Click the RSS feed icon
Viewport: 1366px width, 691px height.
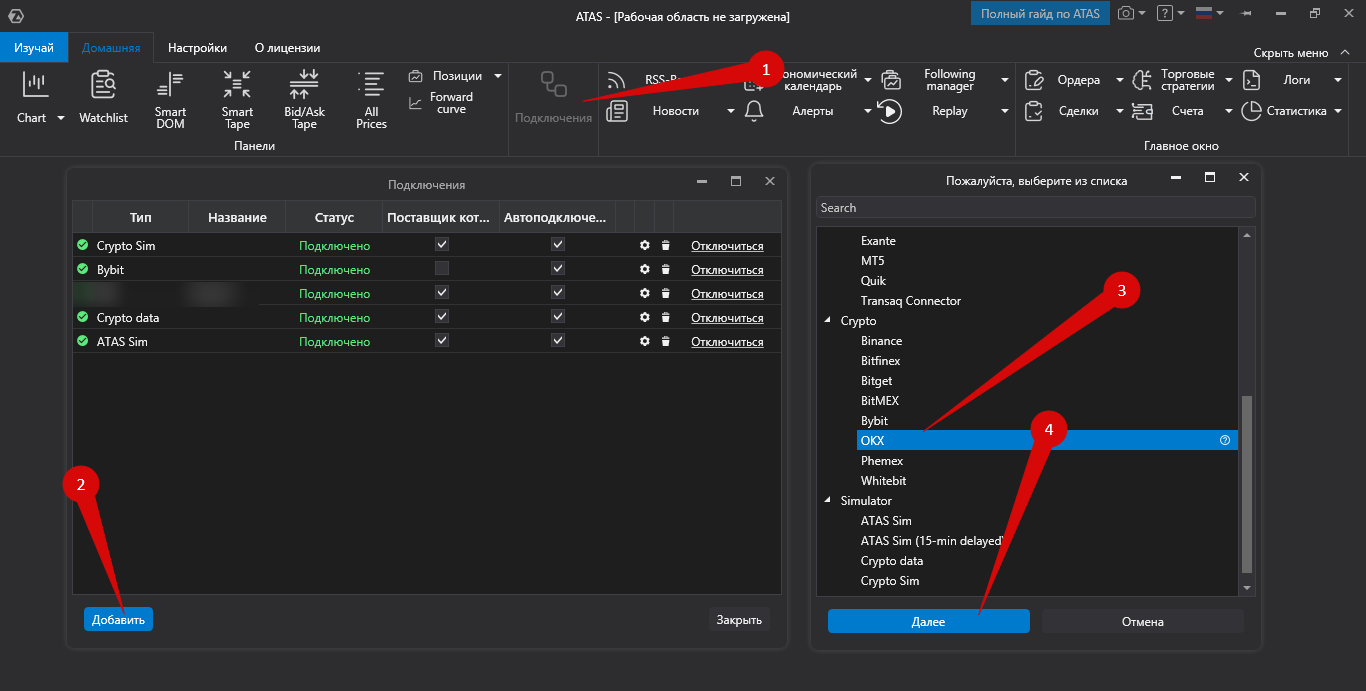pyautogui.click(x=616, y=80)
